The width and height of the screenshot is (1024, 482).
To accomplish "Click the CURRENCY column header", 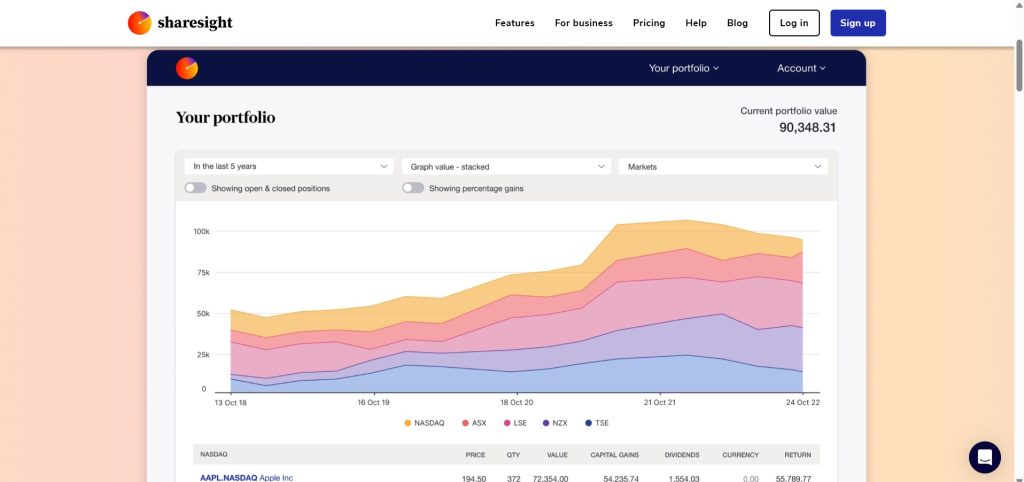I will coord(741,455).
